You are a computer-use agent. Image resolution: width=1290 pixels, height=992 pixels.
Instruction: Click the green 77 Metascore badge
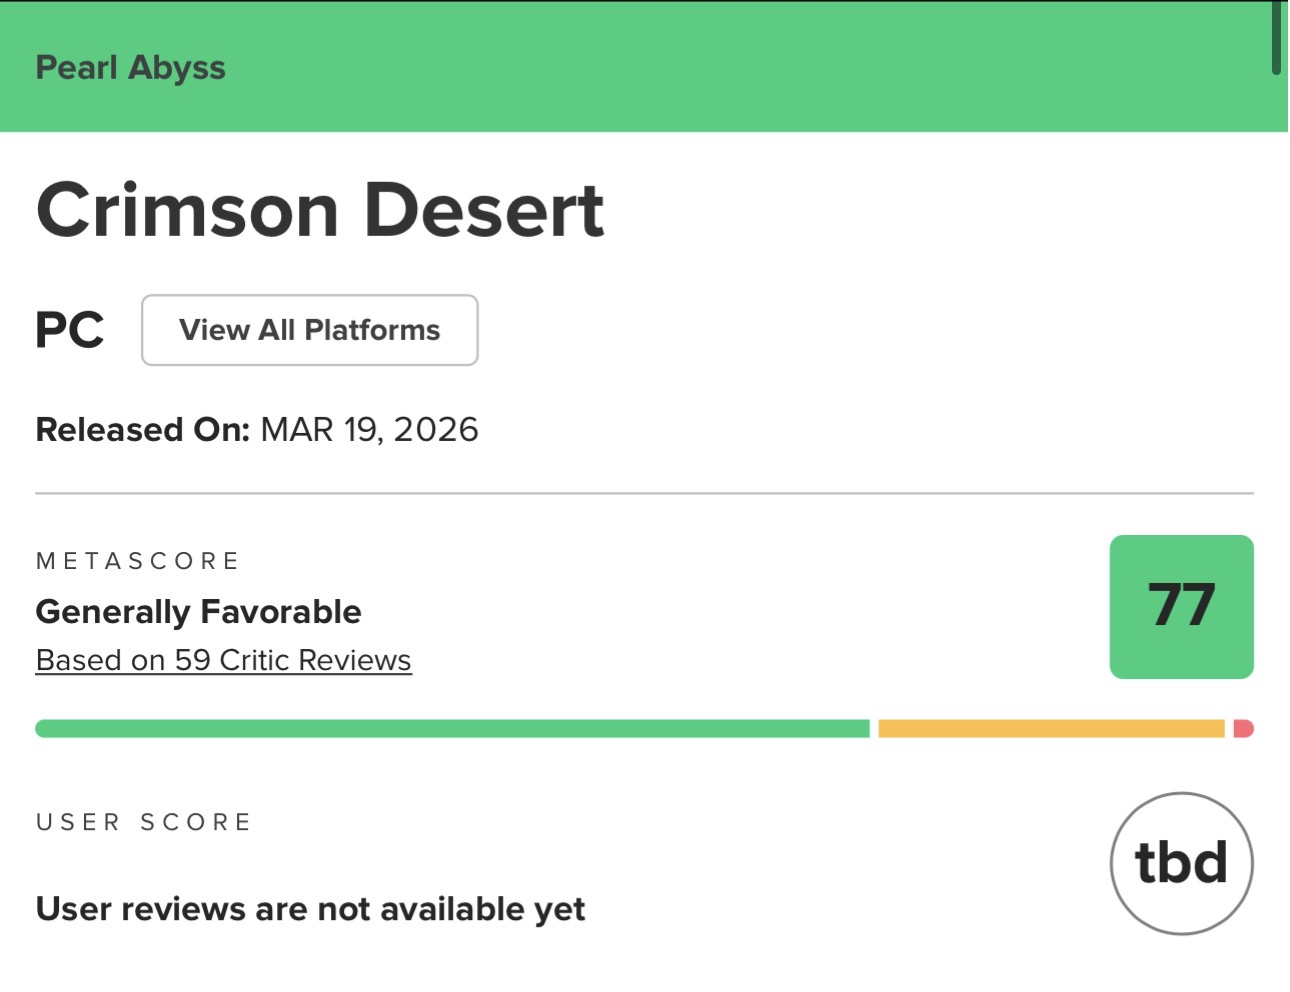1181,607
